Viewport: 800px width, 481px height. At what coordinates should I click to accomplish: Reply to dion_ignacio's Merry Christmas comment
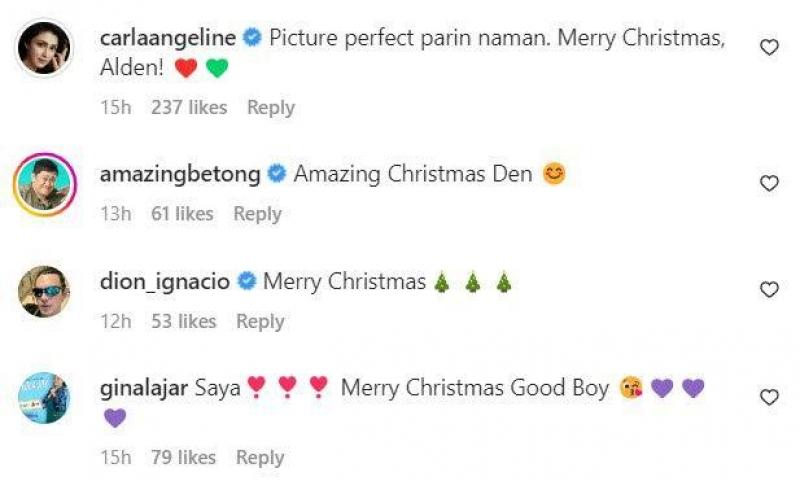[260, 321]
